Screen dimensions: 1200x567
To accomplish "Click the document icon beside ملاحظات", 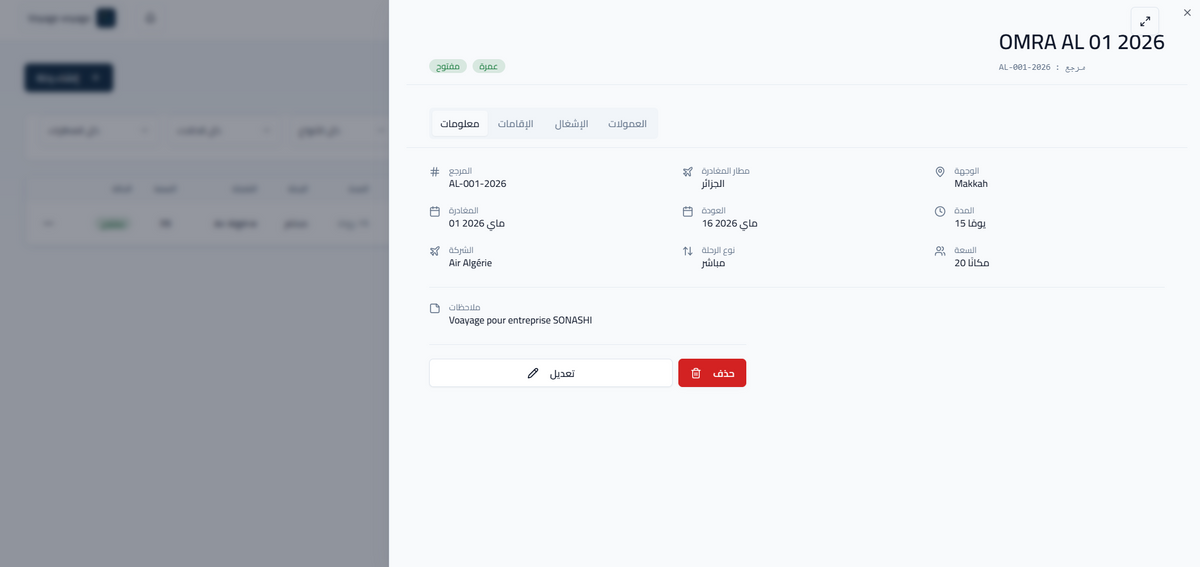I will [x=435, y=308].
